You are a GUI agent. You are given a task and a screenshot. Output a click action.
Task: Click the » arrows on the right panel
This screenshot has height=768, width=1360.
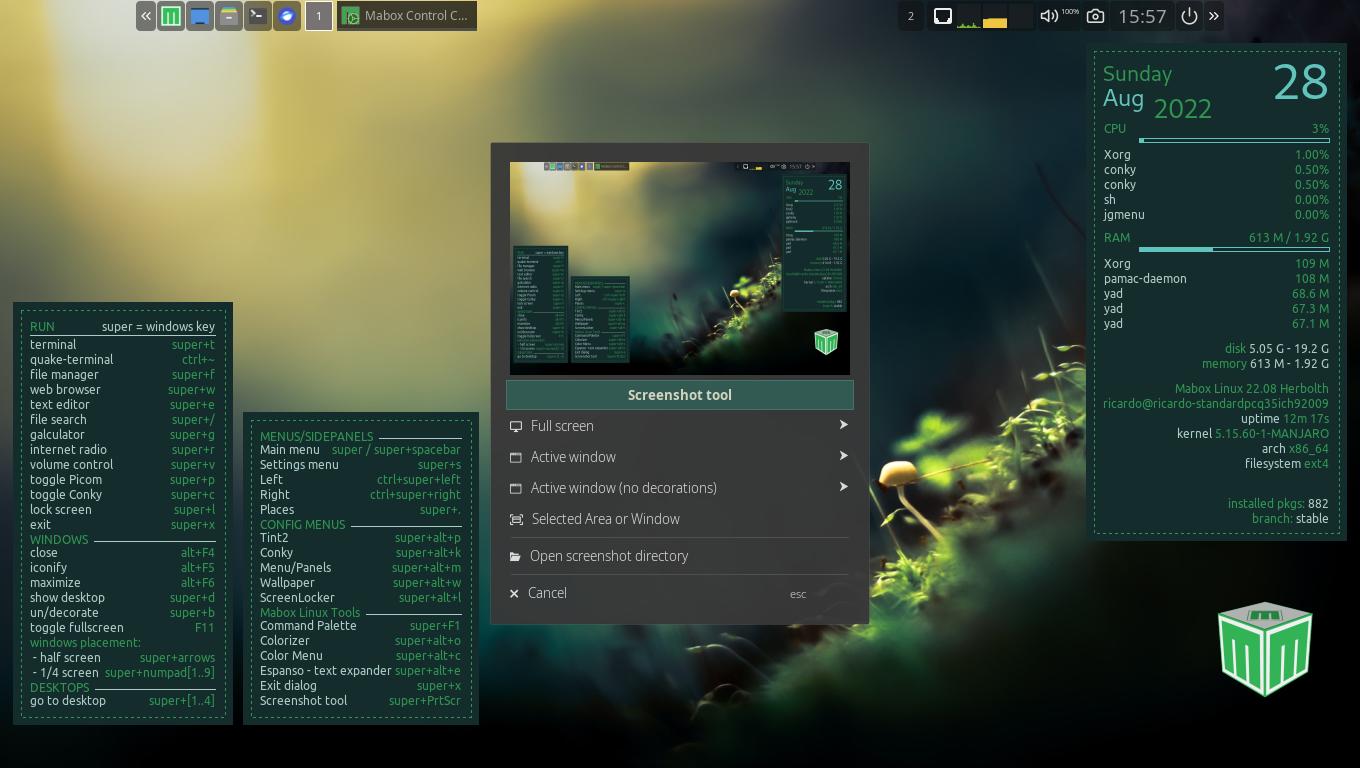(x=1214, y=16)
